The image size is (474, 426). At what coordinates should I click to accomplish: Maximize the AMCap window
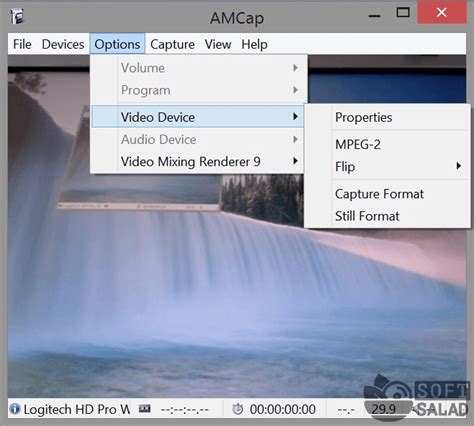pos(403,13)
